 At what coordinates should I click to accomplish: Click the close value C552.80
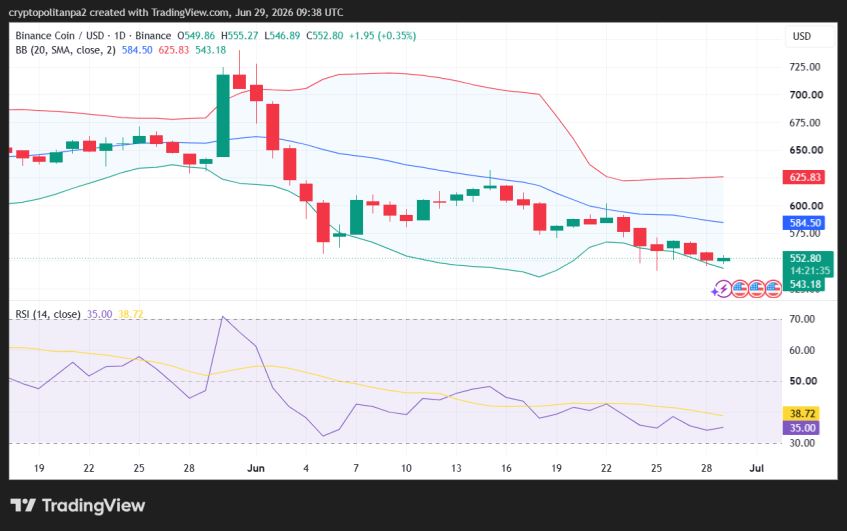[324, 36]
